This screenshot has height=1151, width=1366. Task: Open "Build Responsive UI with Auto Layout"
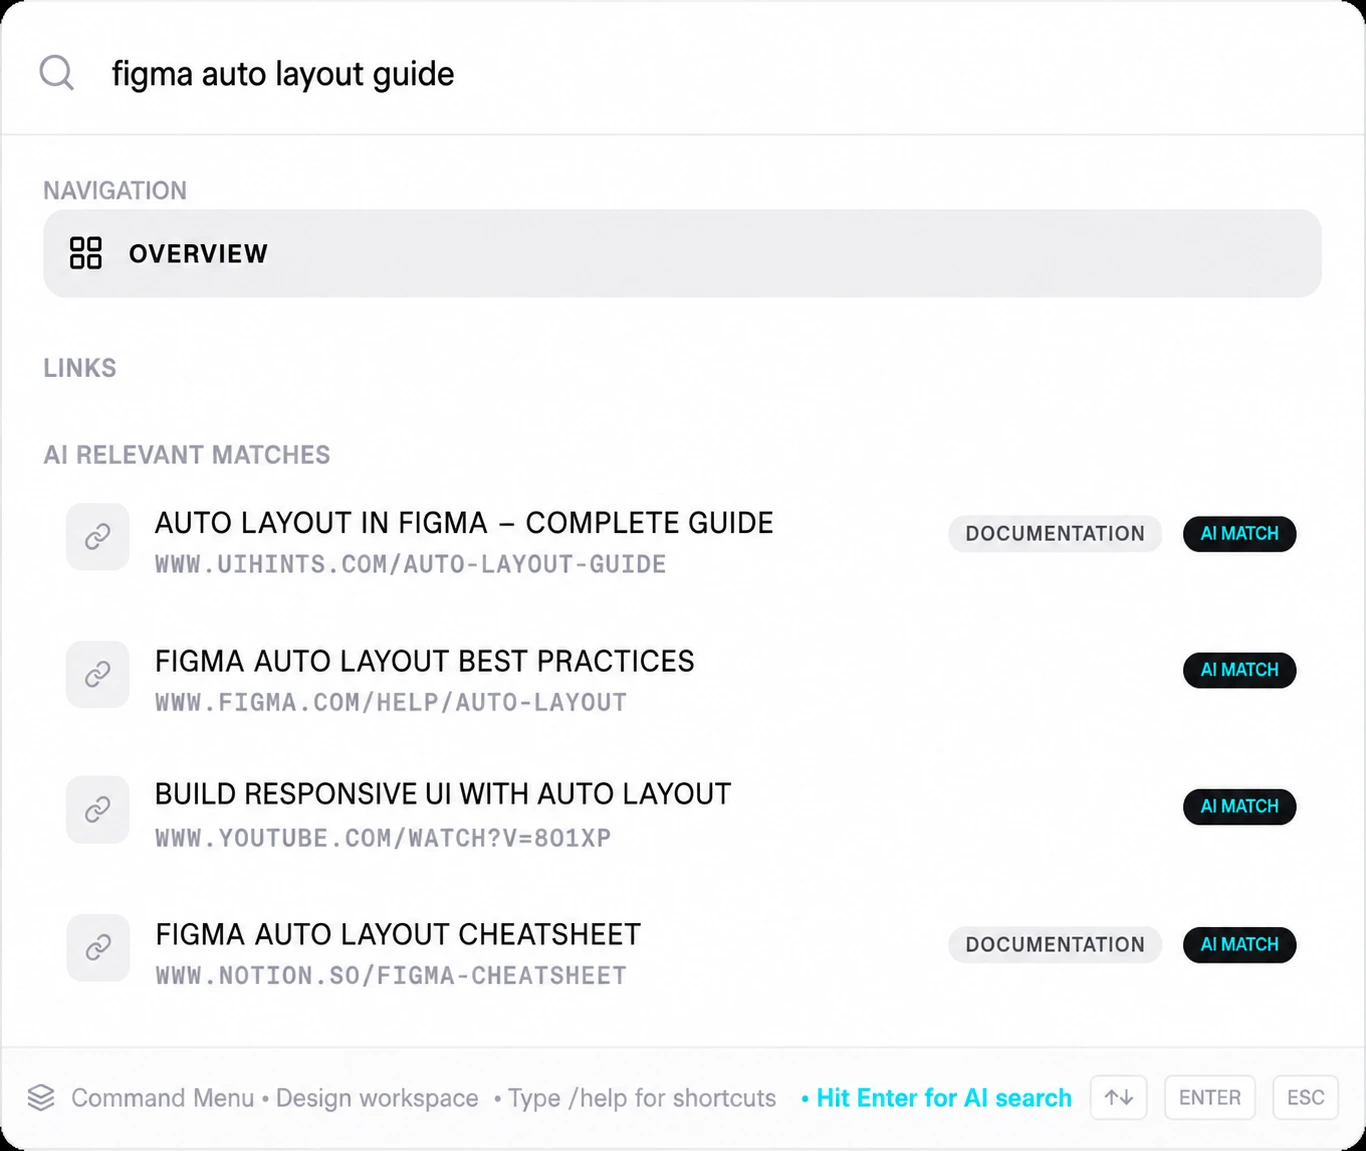tap(443, 794)
